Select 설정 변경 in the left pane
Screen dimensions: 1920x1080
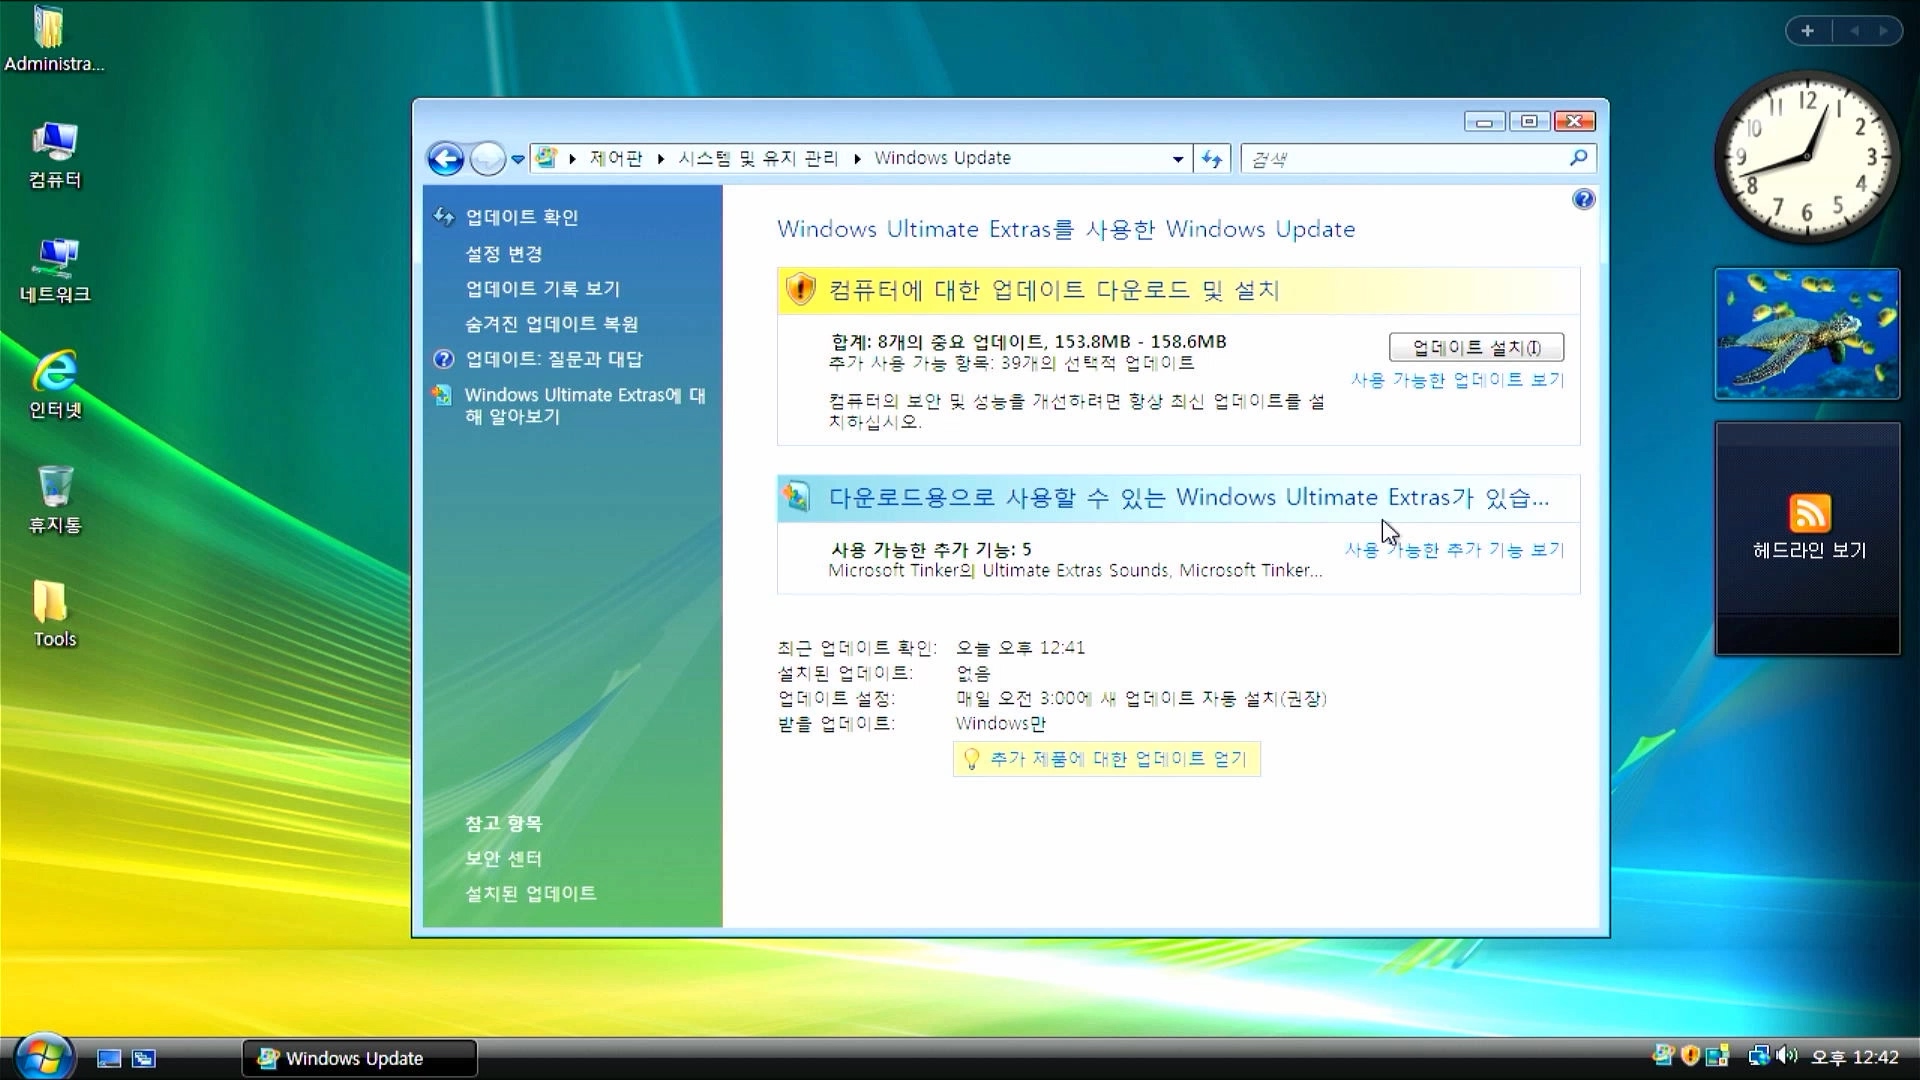coord(503,254)
